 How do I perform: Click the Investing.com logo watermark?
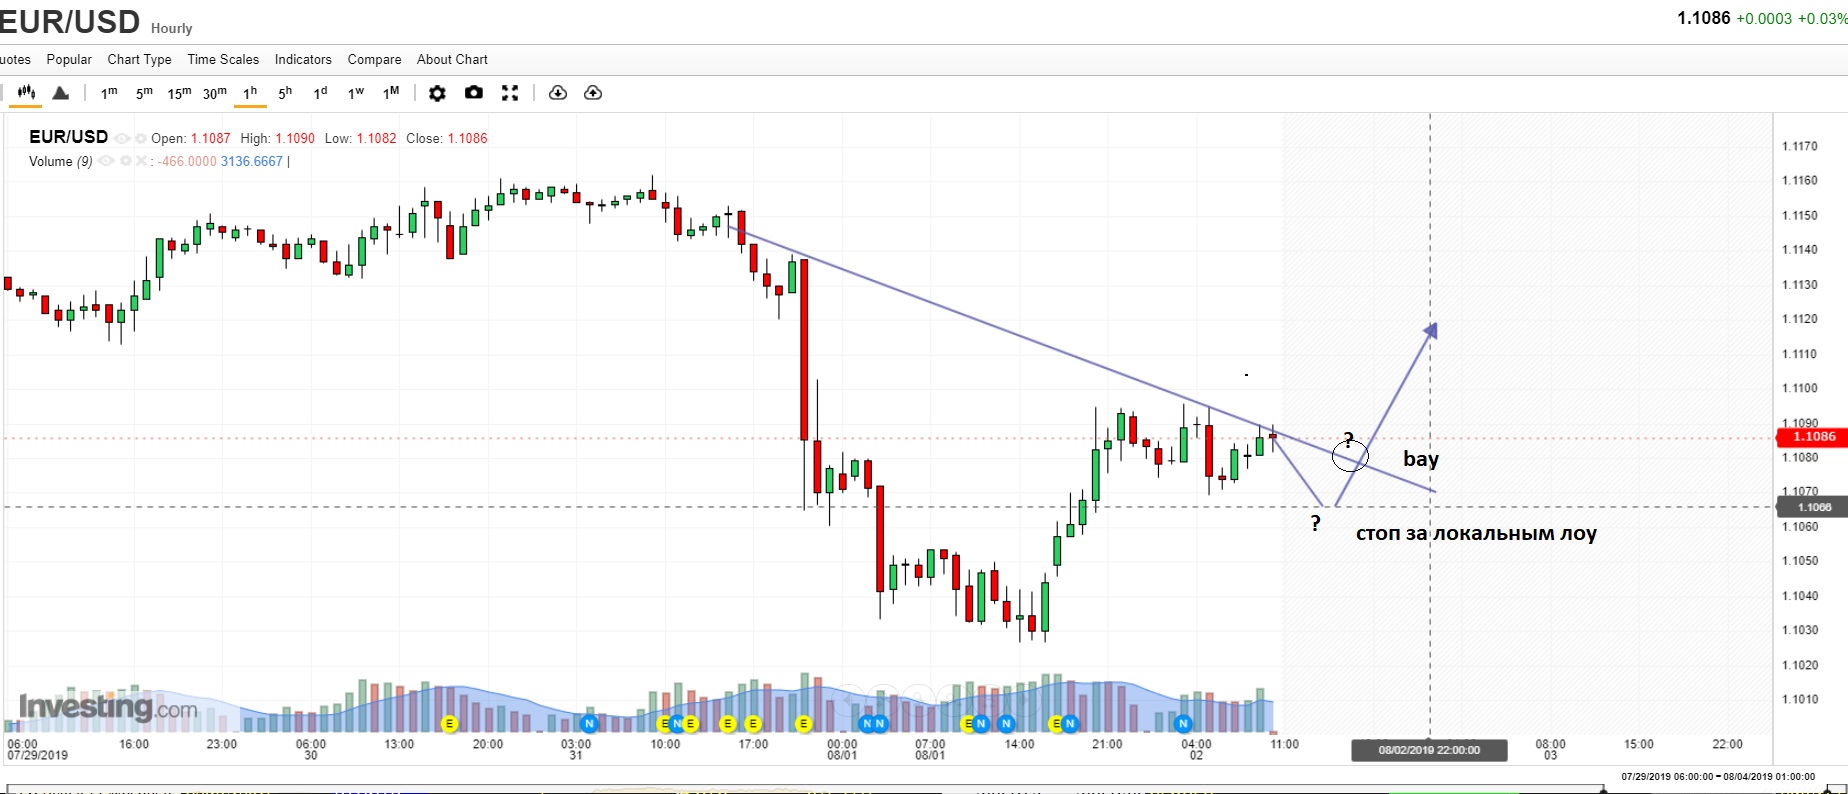tap(108, 708)
